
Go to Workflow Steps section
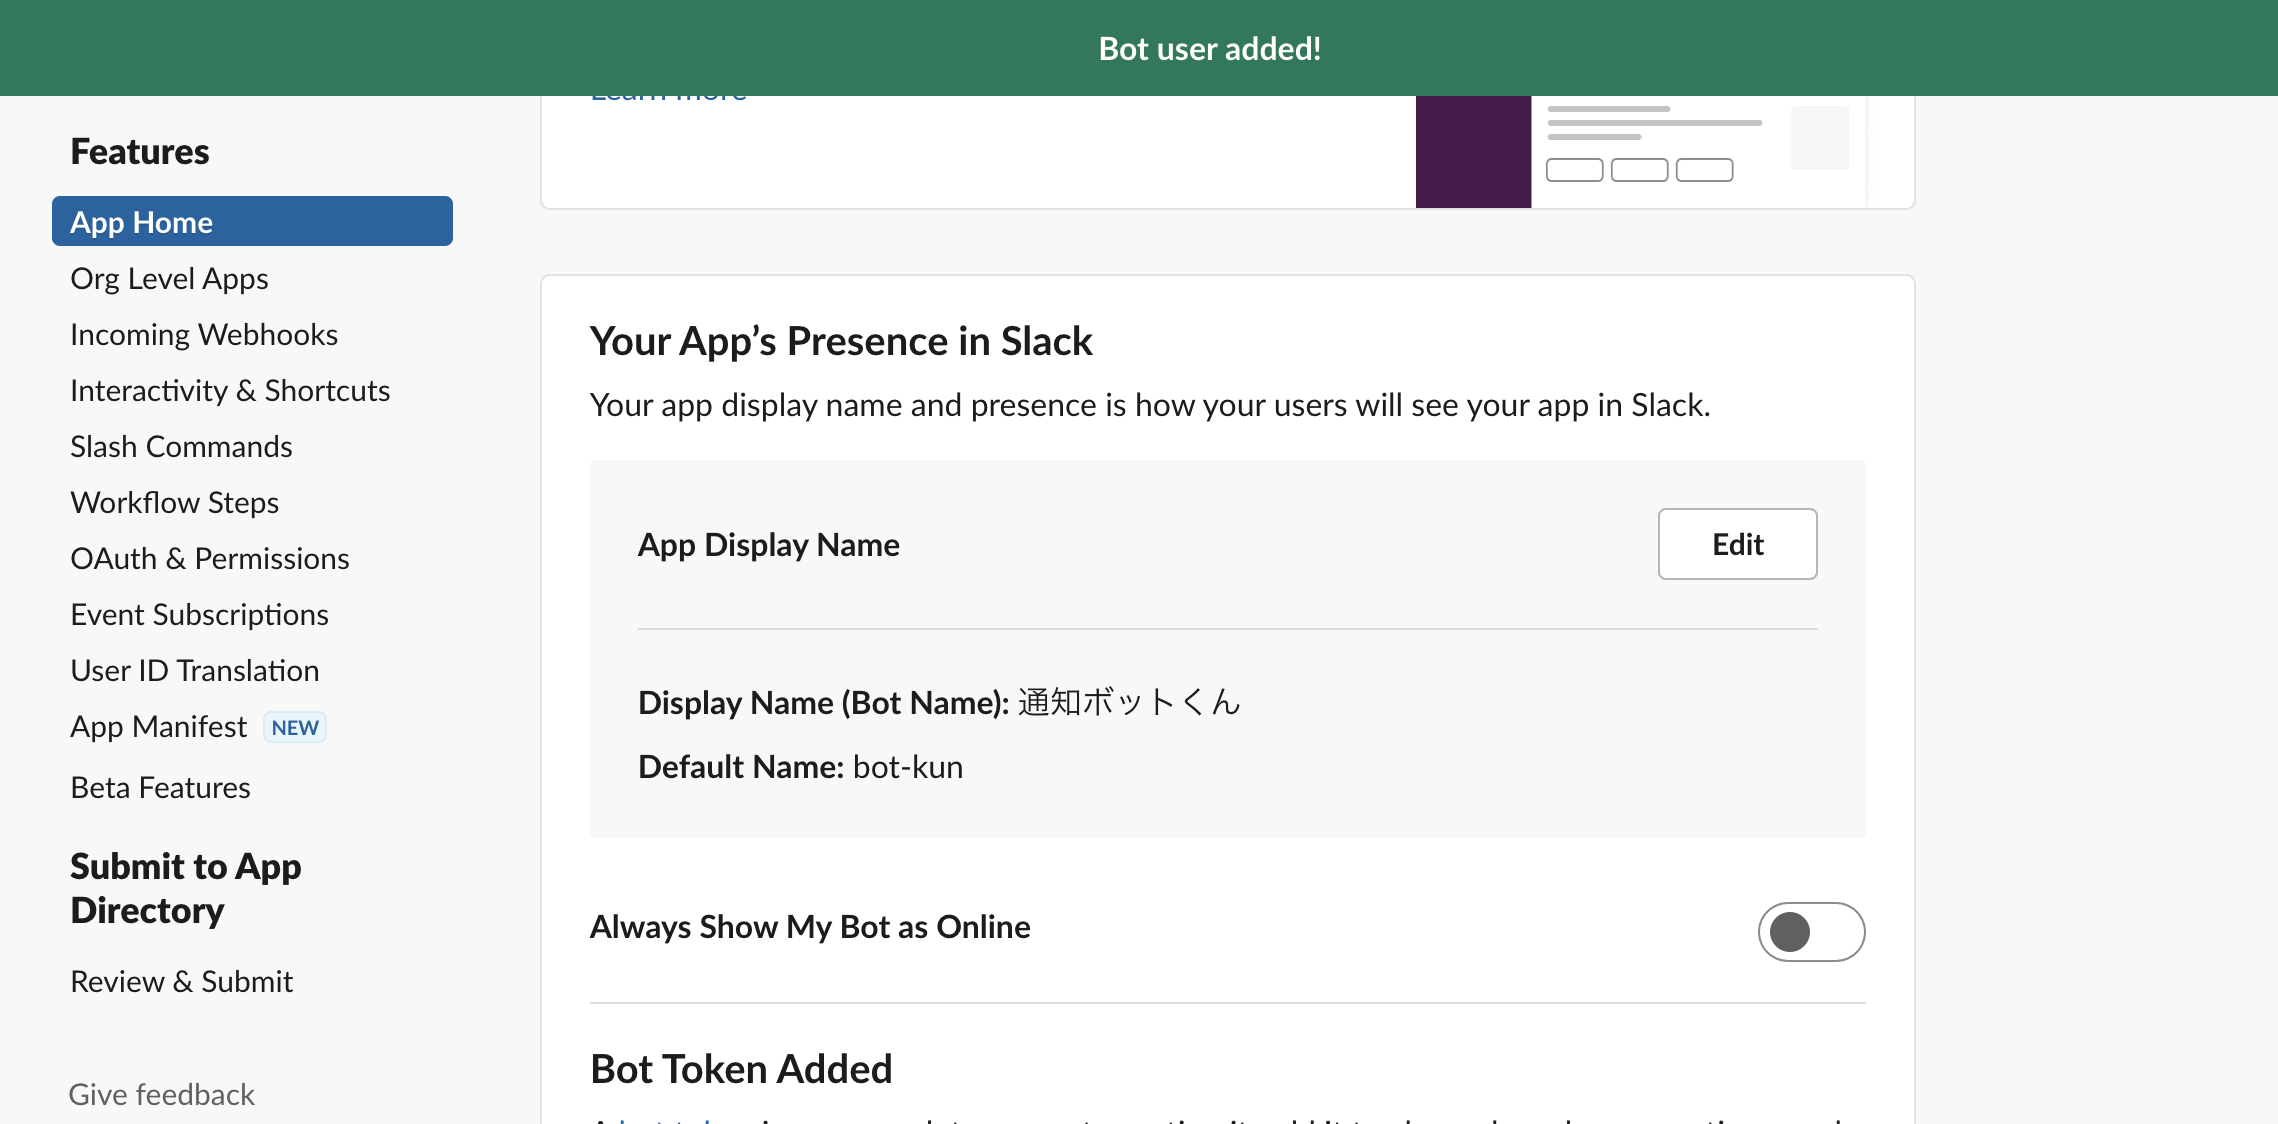[173, 502]
